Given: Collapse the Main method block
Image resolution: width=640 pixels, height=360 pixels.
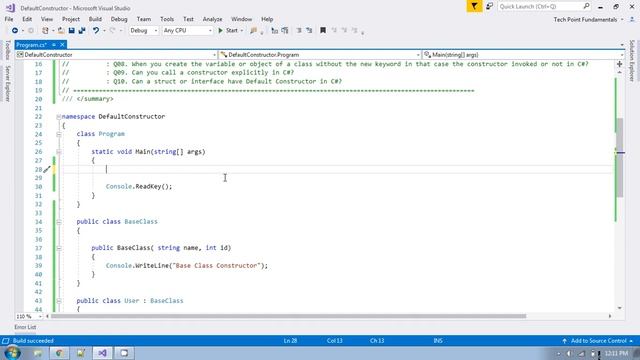Looking at the screenshot, I should point(59,152).
